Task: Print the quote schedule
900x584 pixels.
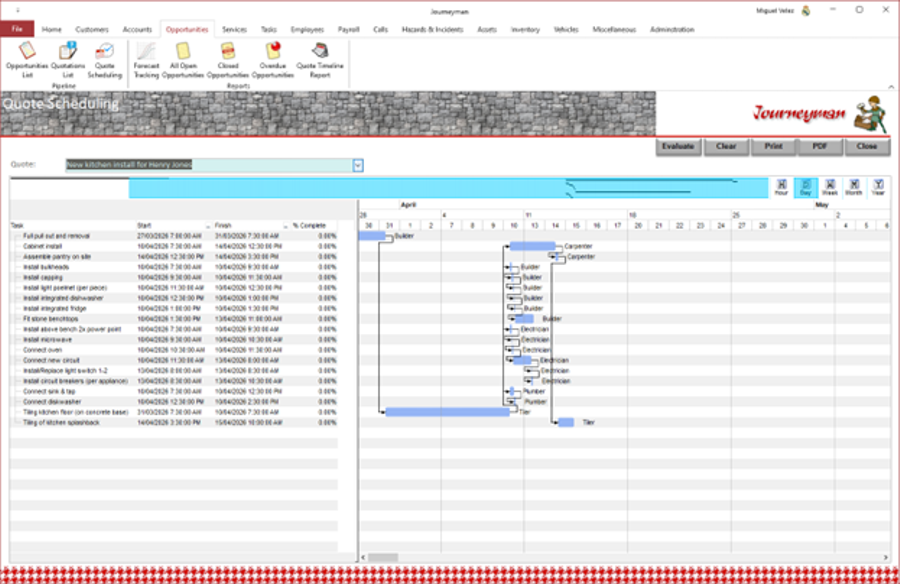Action: [773, 146]
